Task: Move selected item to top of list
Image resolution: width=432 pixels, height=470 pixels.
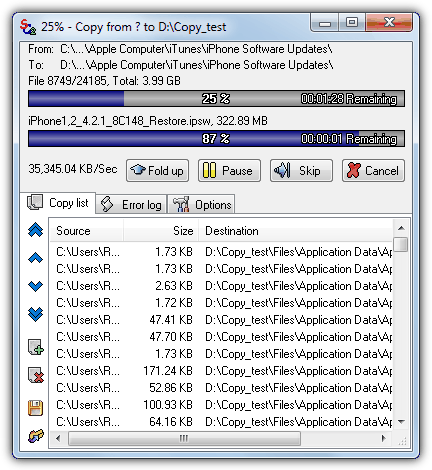Action: (35, 230)
